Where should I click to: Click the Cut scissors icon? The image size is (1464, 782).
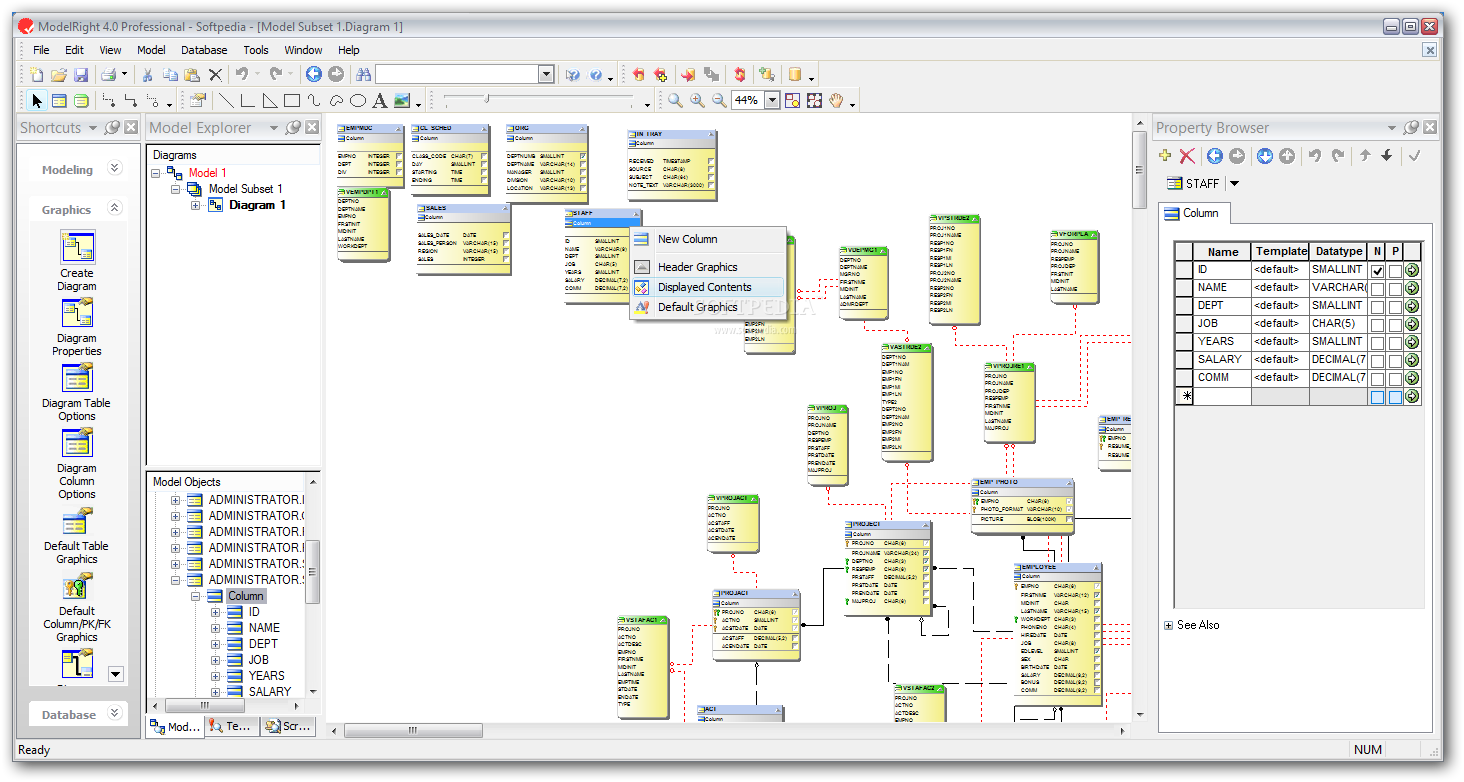pyautogui.click(x=147, y=75)
